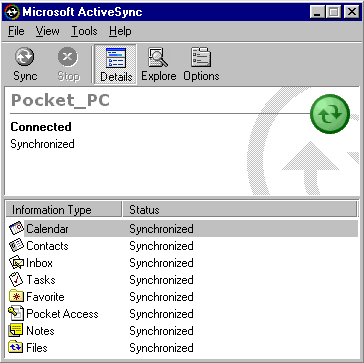Click Synchronized text under Connected
The width and height of the screenshot is (364, 363).
click(x=42, y=144)
